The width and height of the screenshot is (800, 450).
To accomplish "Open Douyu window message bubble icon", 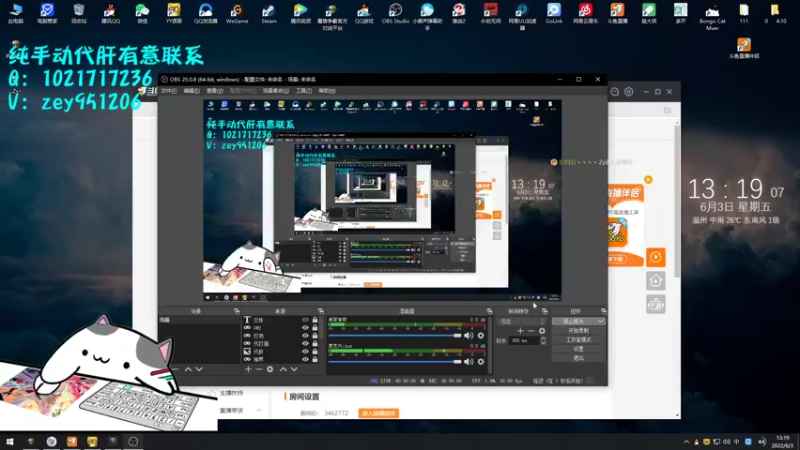I will click(x=614, y=91).
